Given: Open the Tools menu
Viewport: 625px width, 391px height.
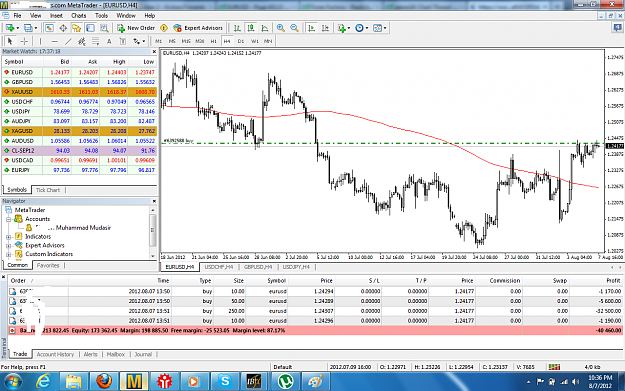Looking at the screenshot, I should [101, 16].
